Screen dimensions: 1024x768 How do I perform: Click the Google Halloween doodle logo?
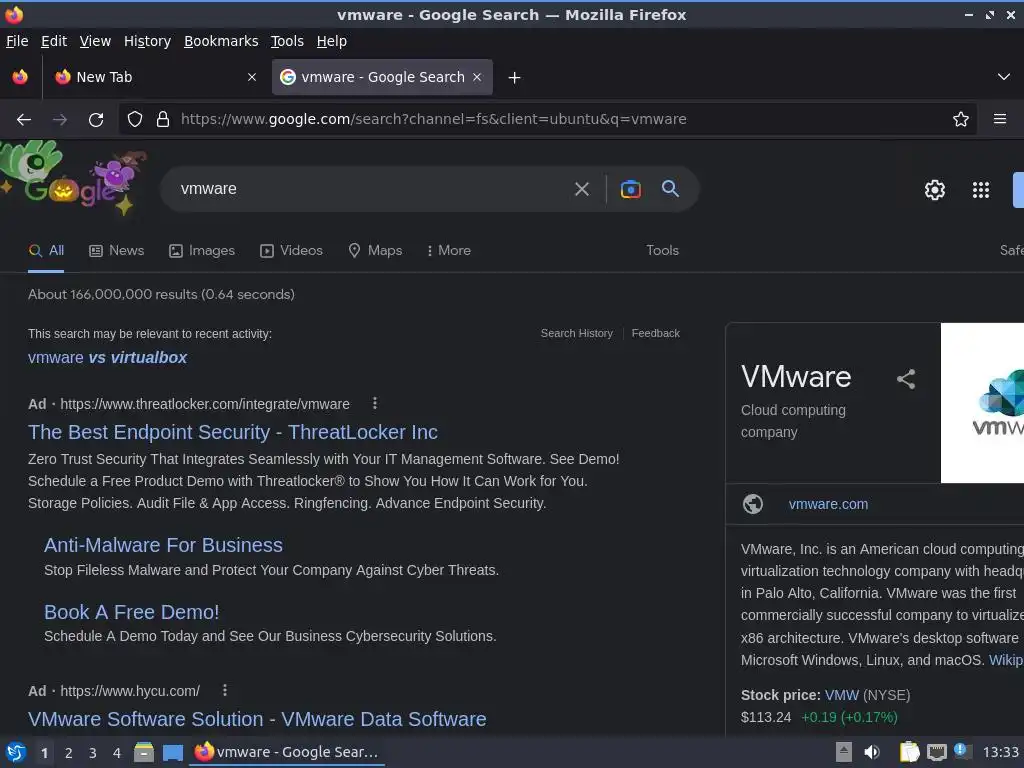click(x=72, y=178)
